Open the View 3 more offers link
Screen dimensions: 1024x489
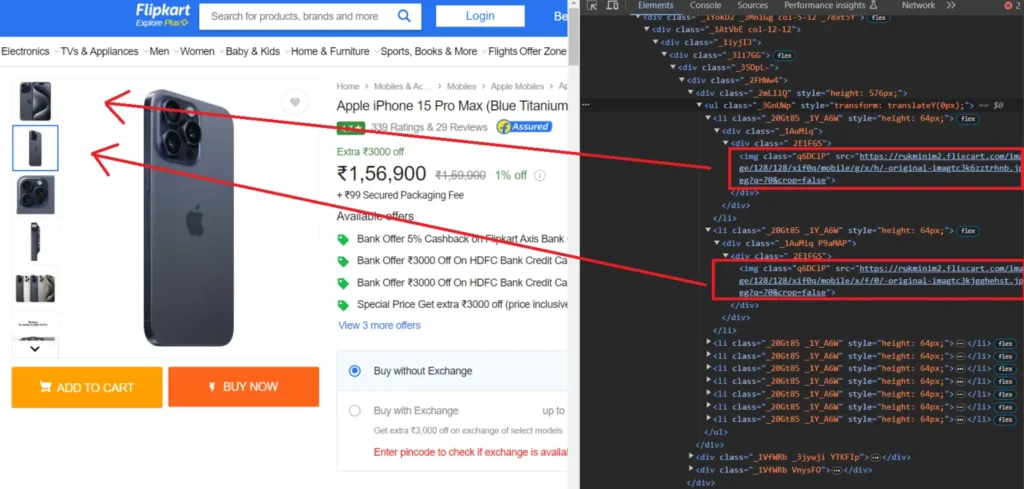click(379, 325)
